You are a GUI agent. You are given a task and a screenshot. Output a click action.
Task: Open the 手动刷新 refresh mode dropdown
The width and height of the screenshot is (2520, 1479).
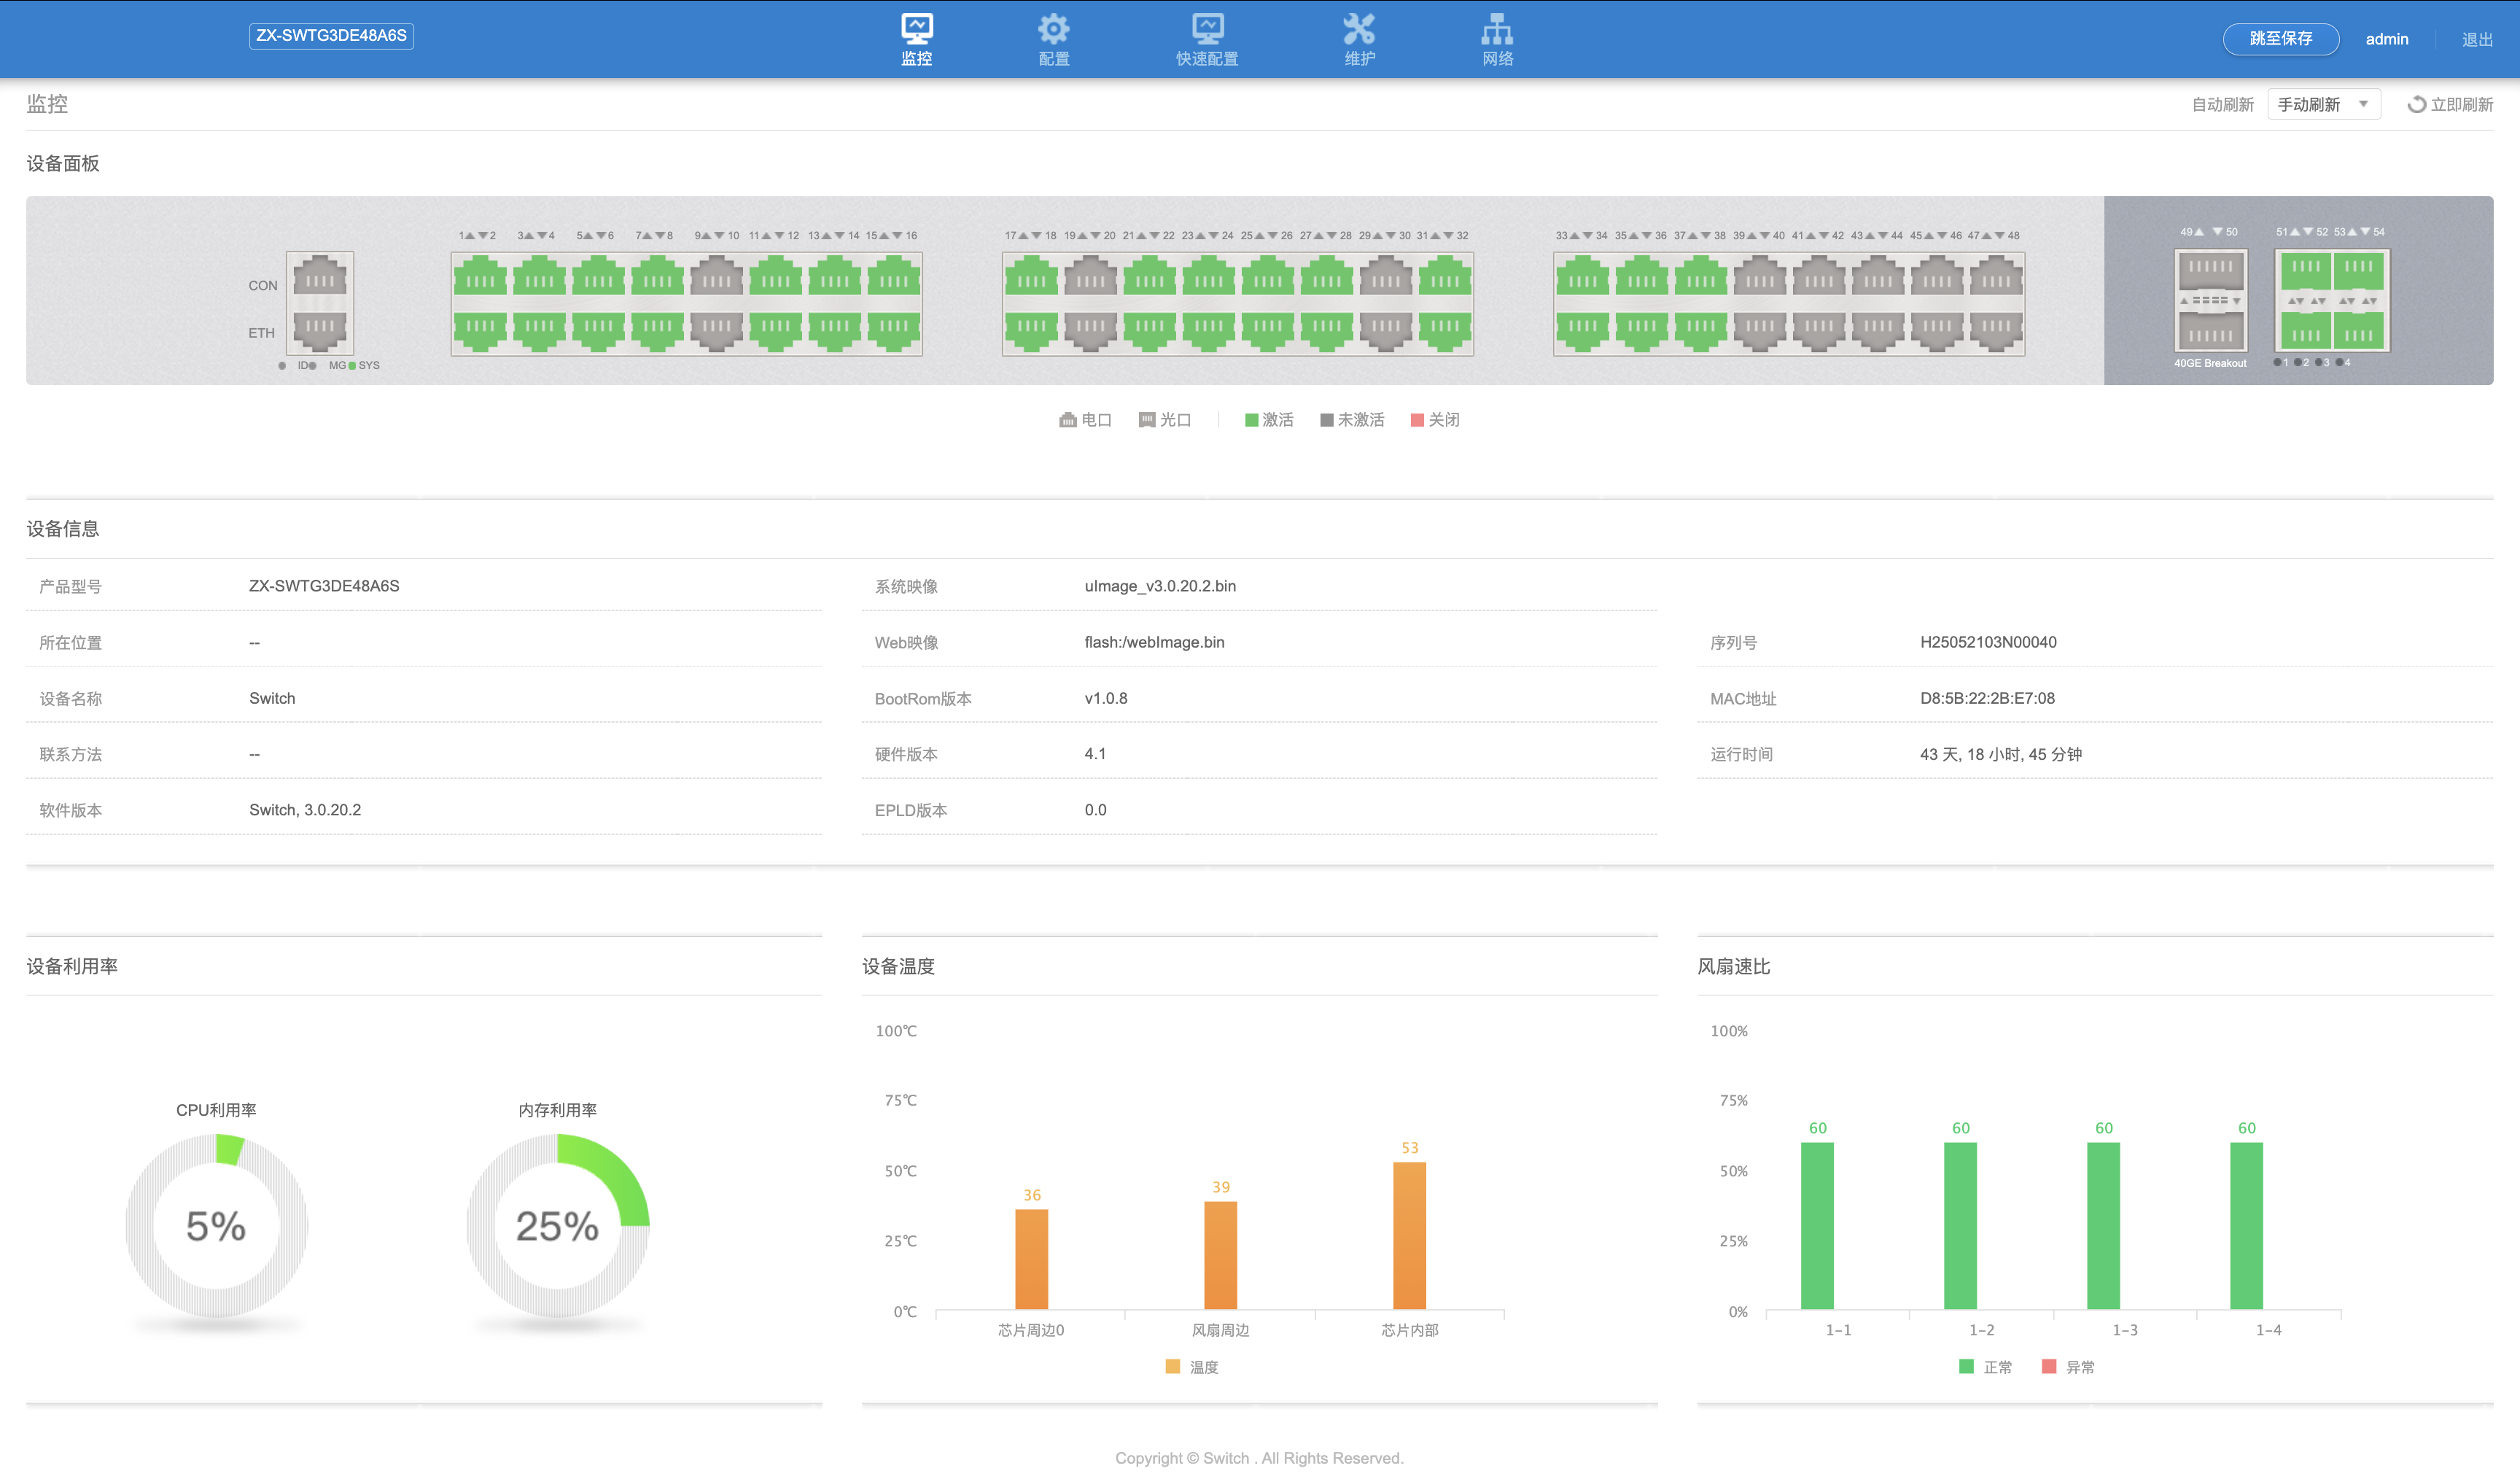2323,104
